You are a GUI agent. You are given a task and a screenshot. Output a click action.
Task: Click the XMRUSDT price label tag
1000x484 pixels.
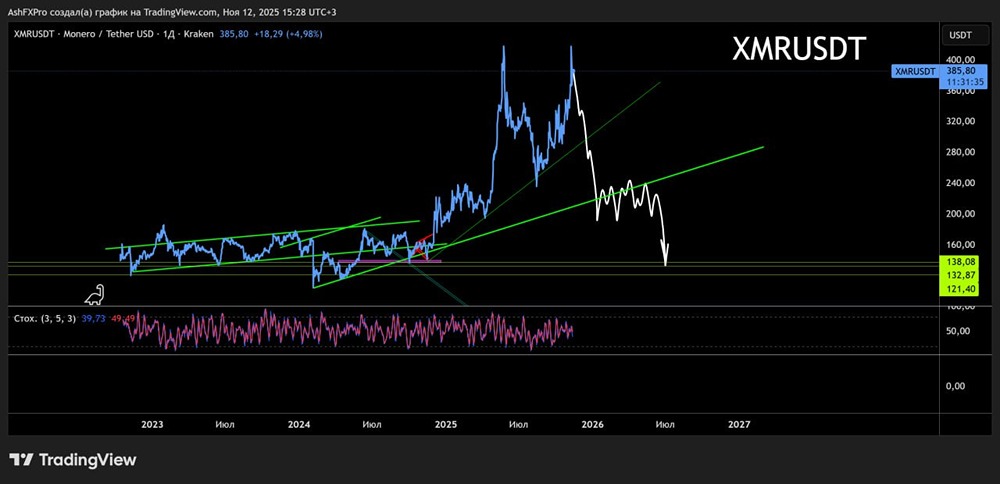tap(915, 71)
